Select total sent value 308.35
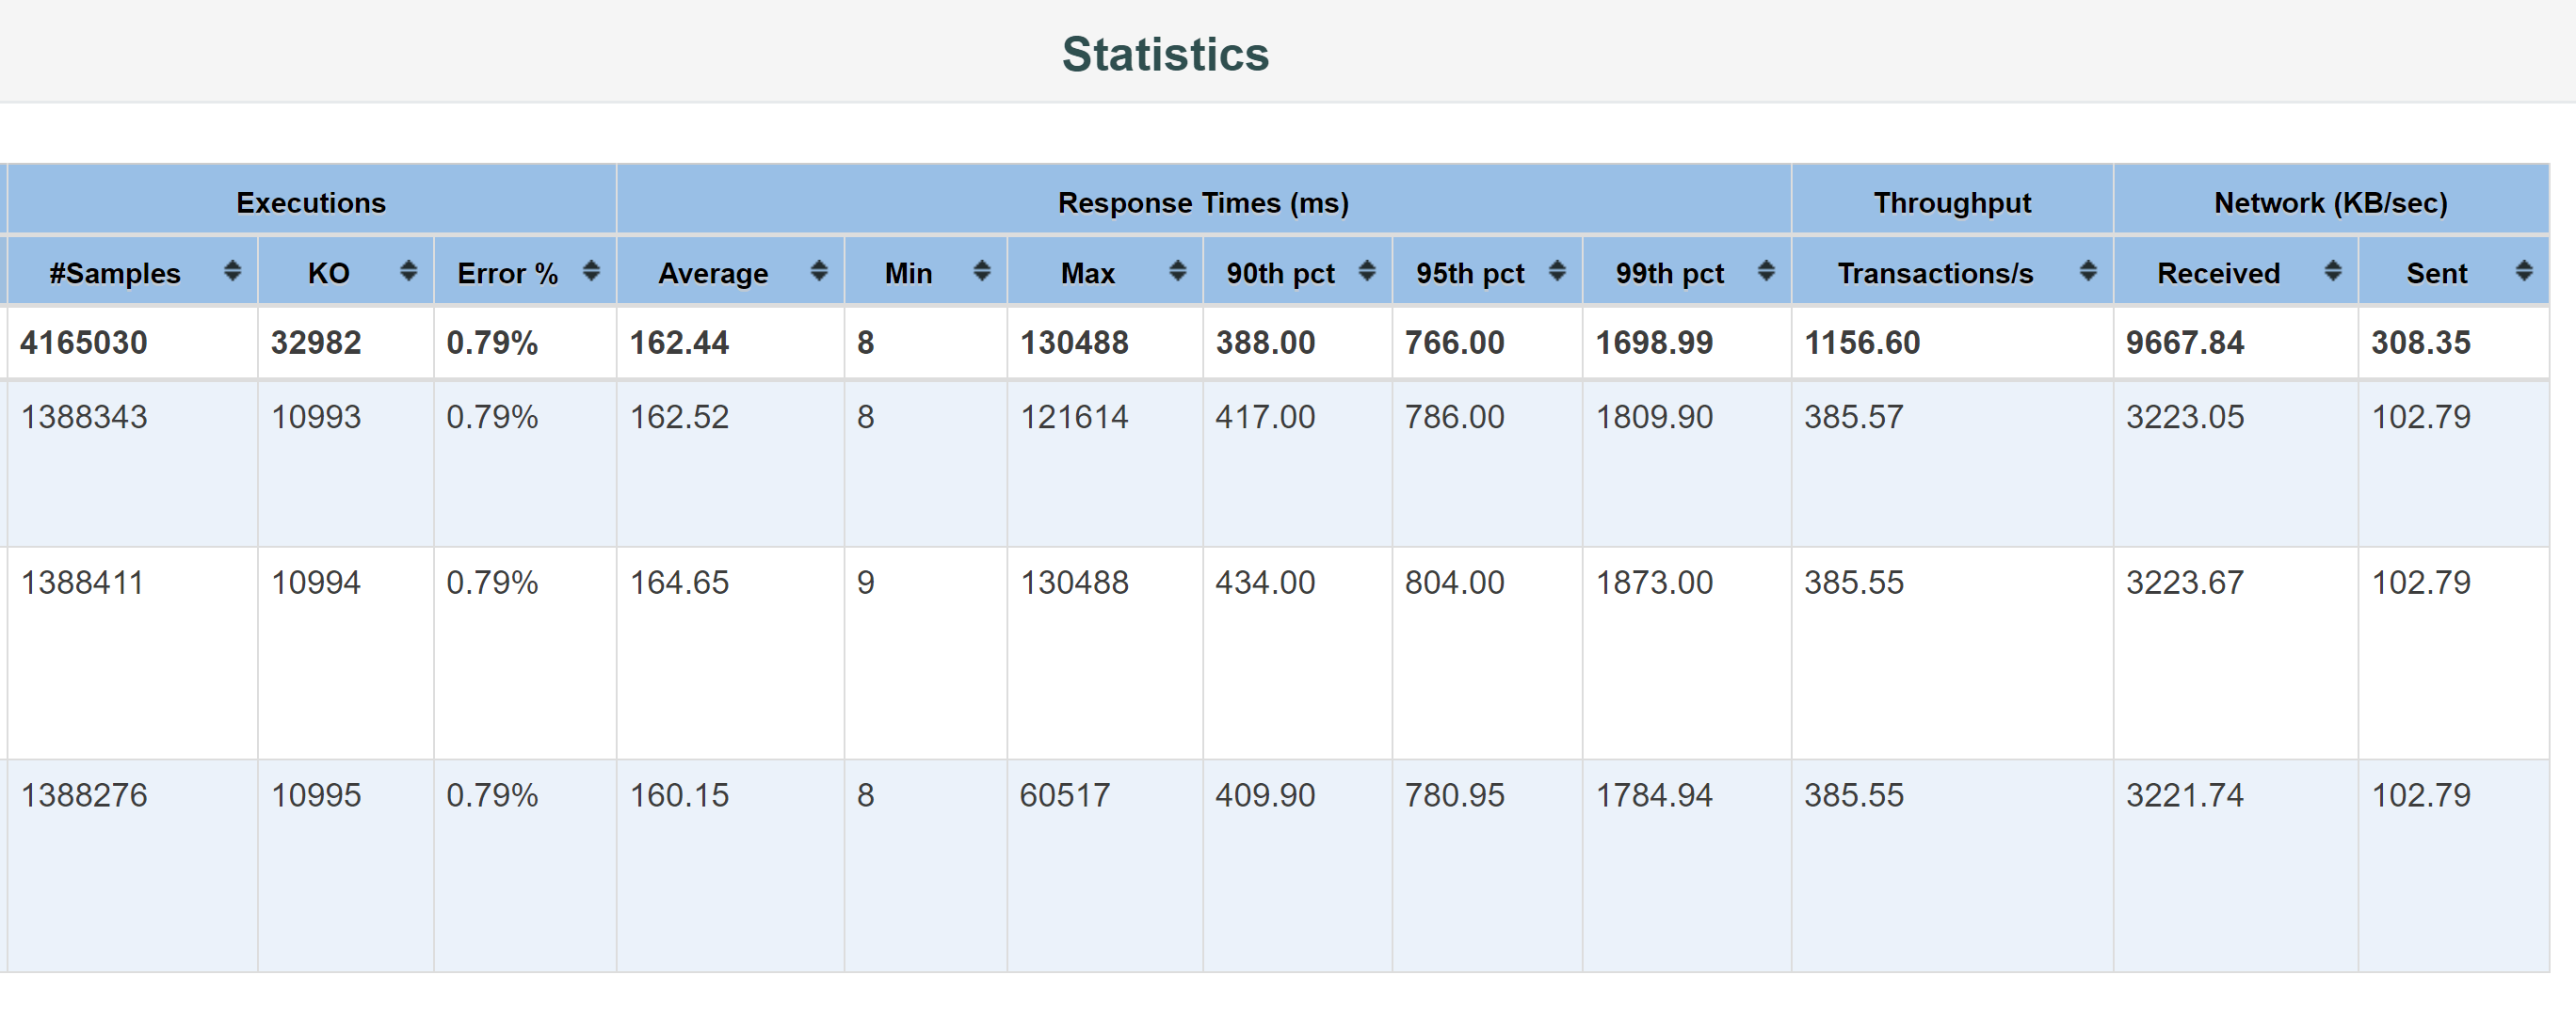Screen dimensions: 2576x1023 pos(2421,343)
